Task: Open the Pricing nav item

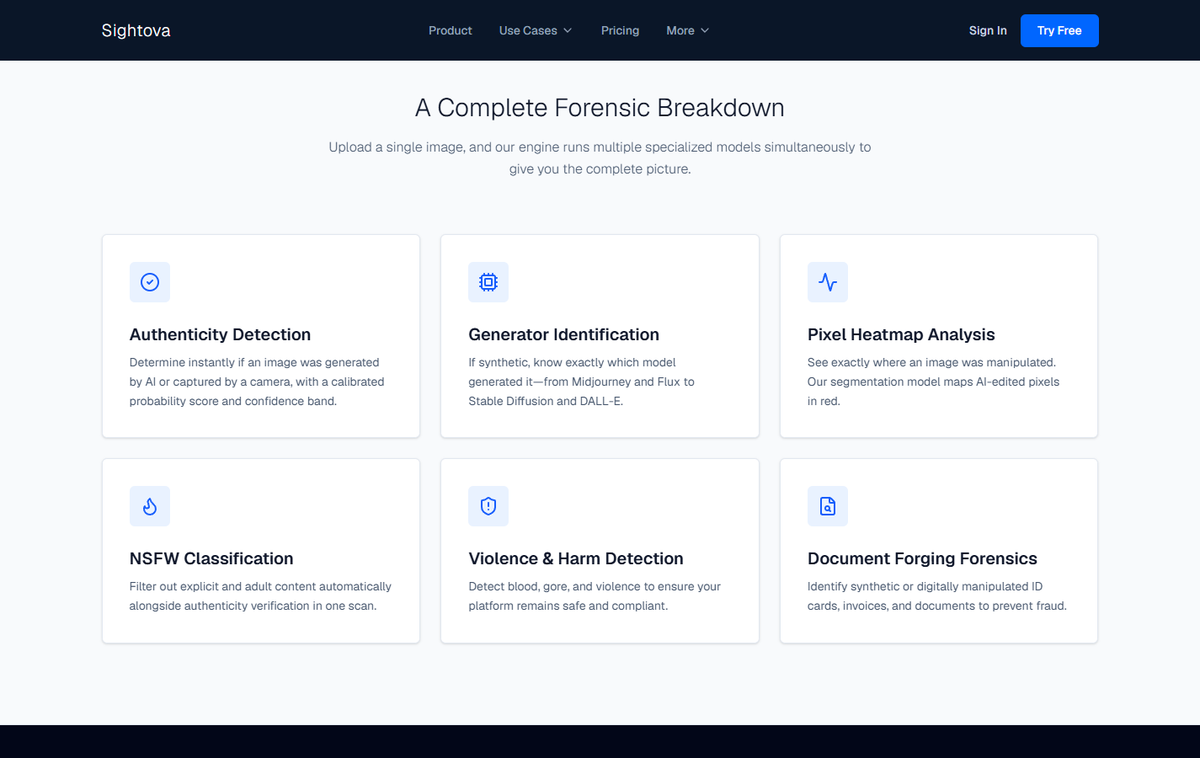Action: click(620, 31)
